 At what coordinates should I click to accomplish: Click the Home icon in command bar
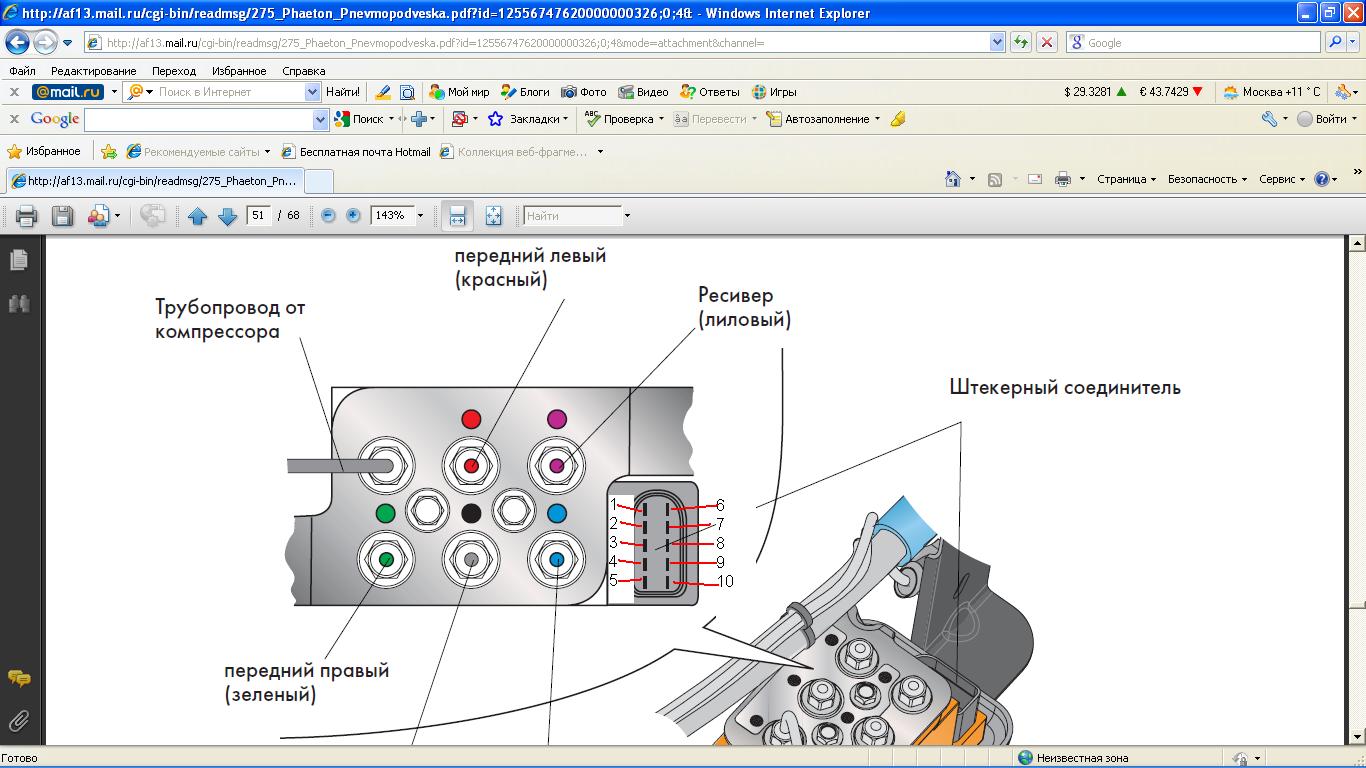[953, 179]
